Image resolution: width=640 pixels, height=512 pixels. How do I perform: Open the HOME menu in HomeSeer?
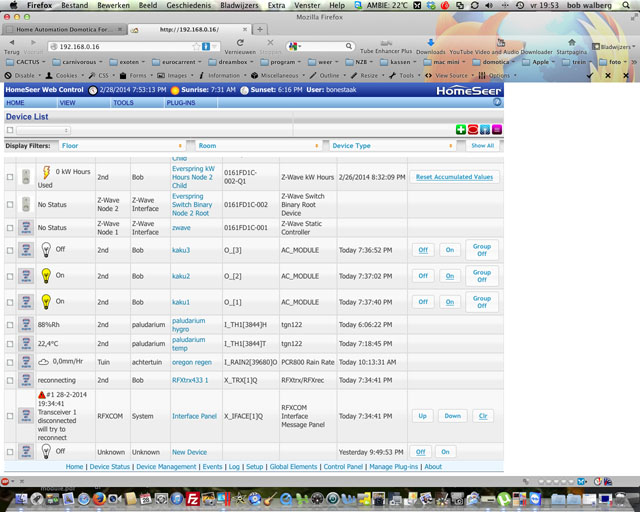click(x=16, y=103)
